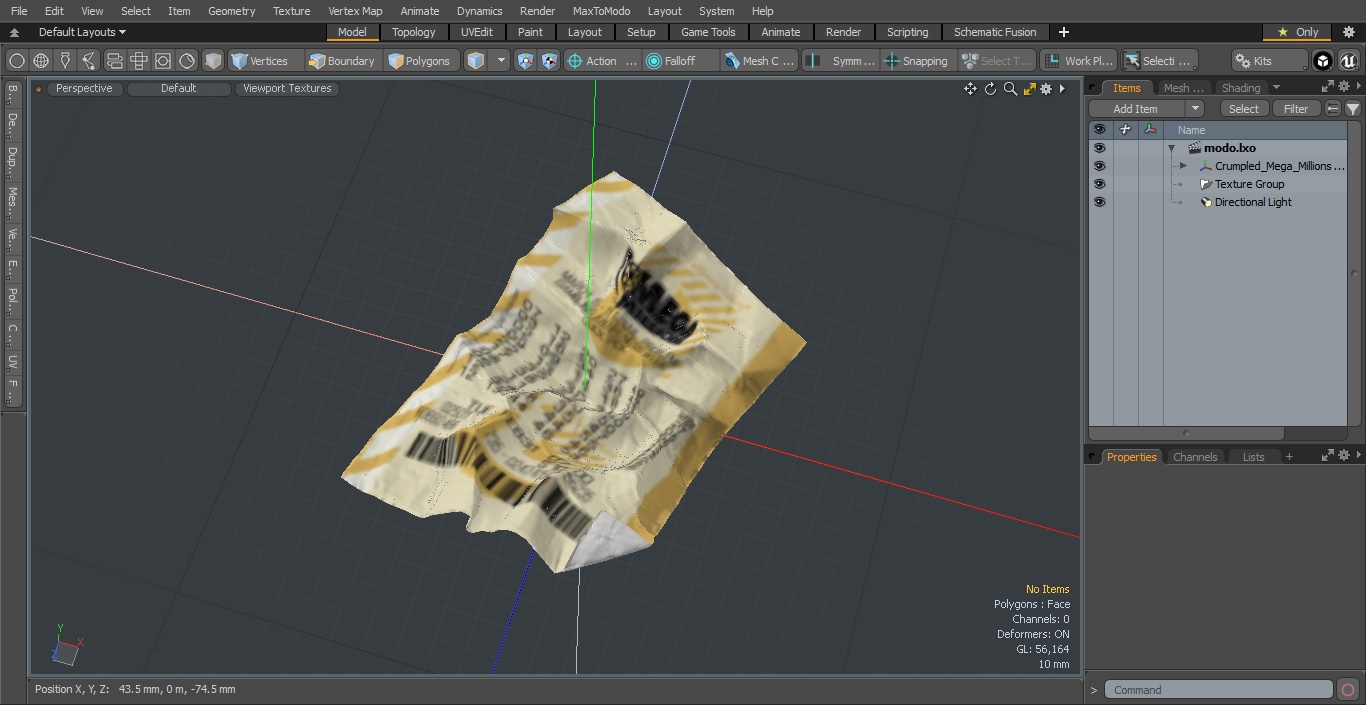Click the Add Item button
Image resolution: width=1366 pixels, height=705 pixels.
pos(1136,109)
